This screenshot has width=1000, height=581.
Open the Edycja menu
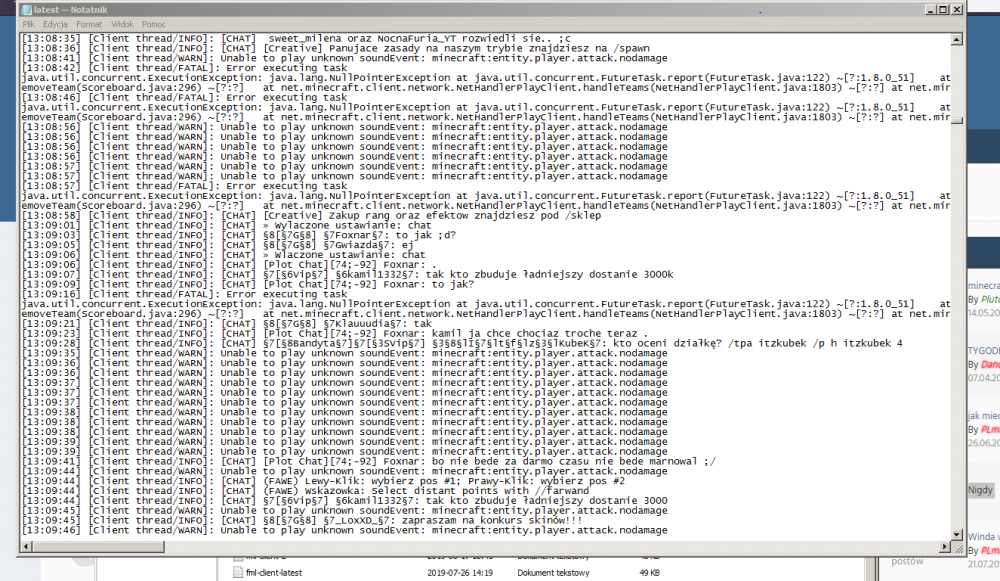click(55, 24)
